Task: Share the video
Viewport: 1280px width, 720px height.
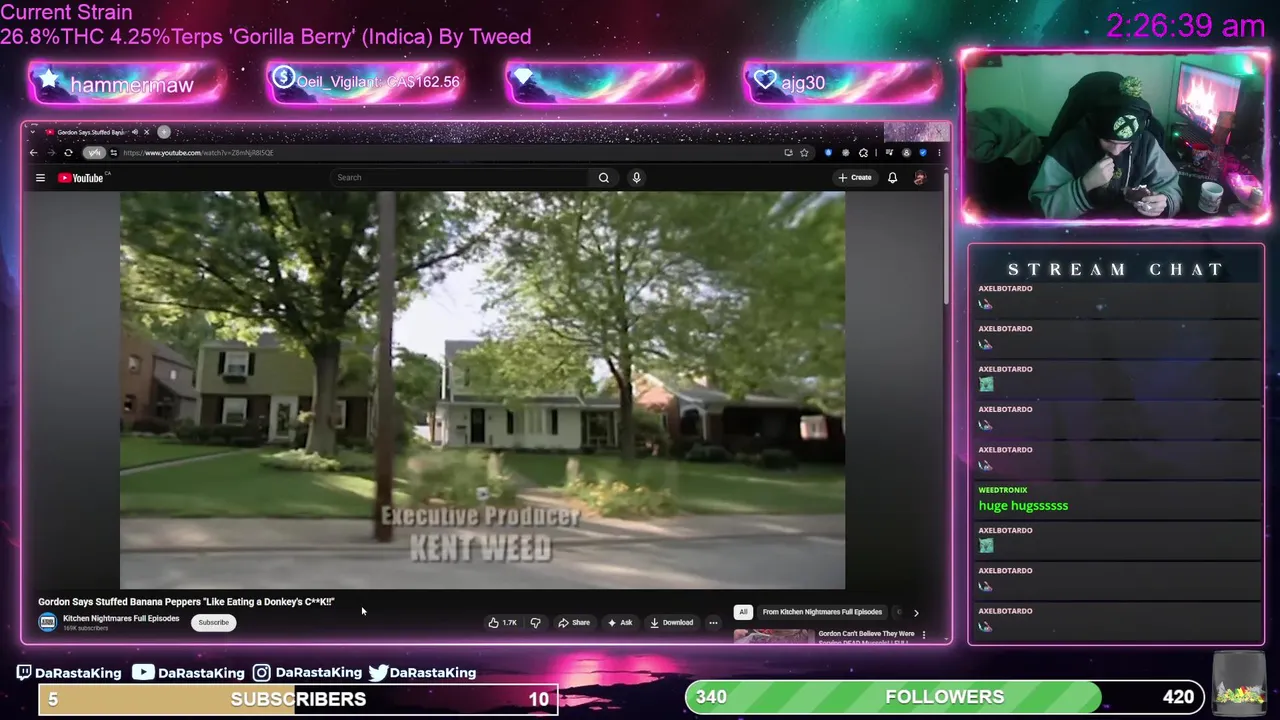Action: pos(574,623)
